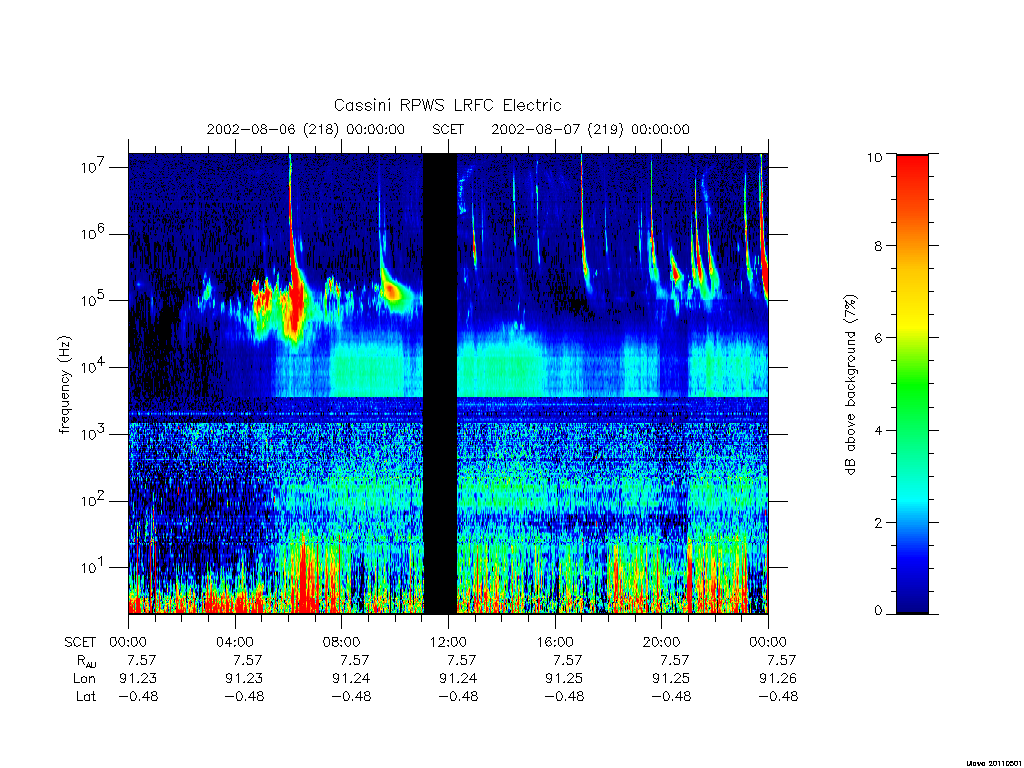Click the title "Cassini RPWS LRFC Electric"
Image resolution: width=1024 pixels, height=768 pixels.
(447, 105)
